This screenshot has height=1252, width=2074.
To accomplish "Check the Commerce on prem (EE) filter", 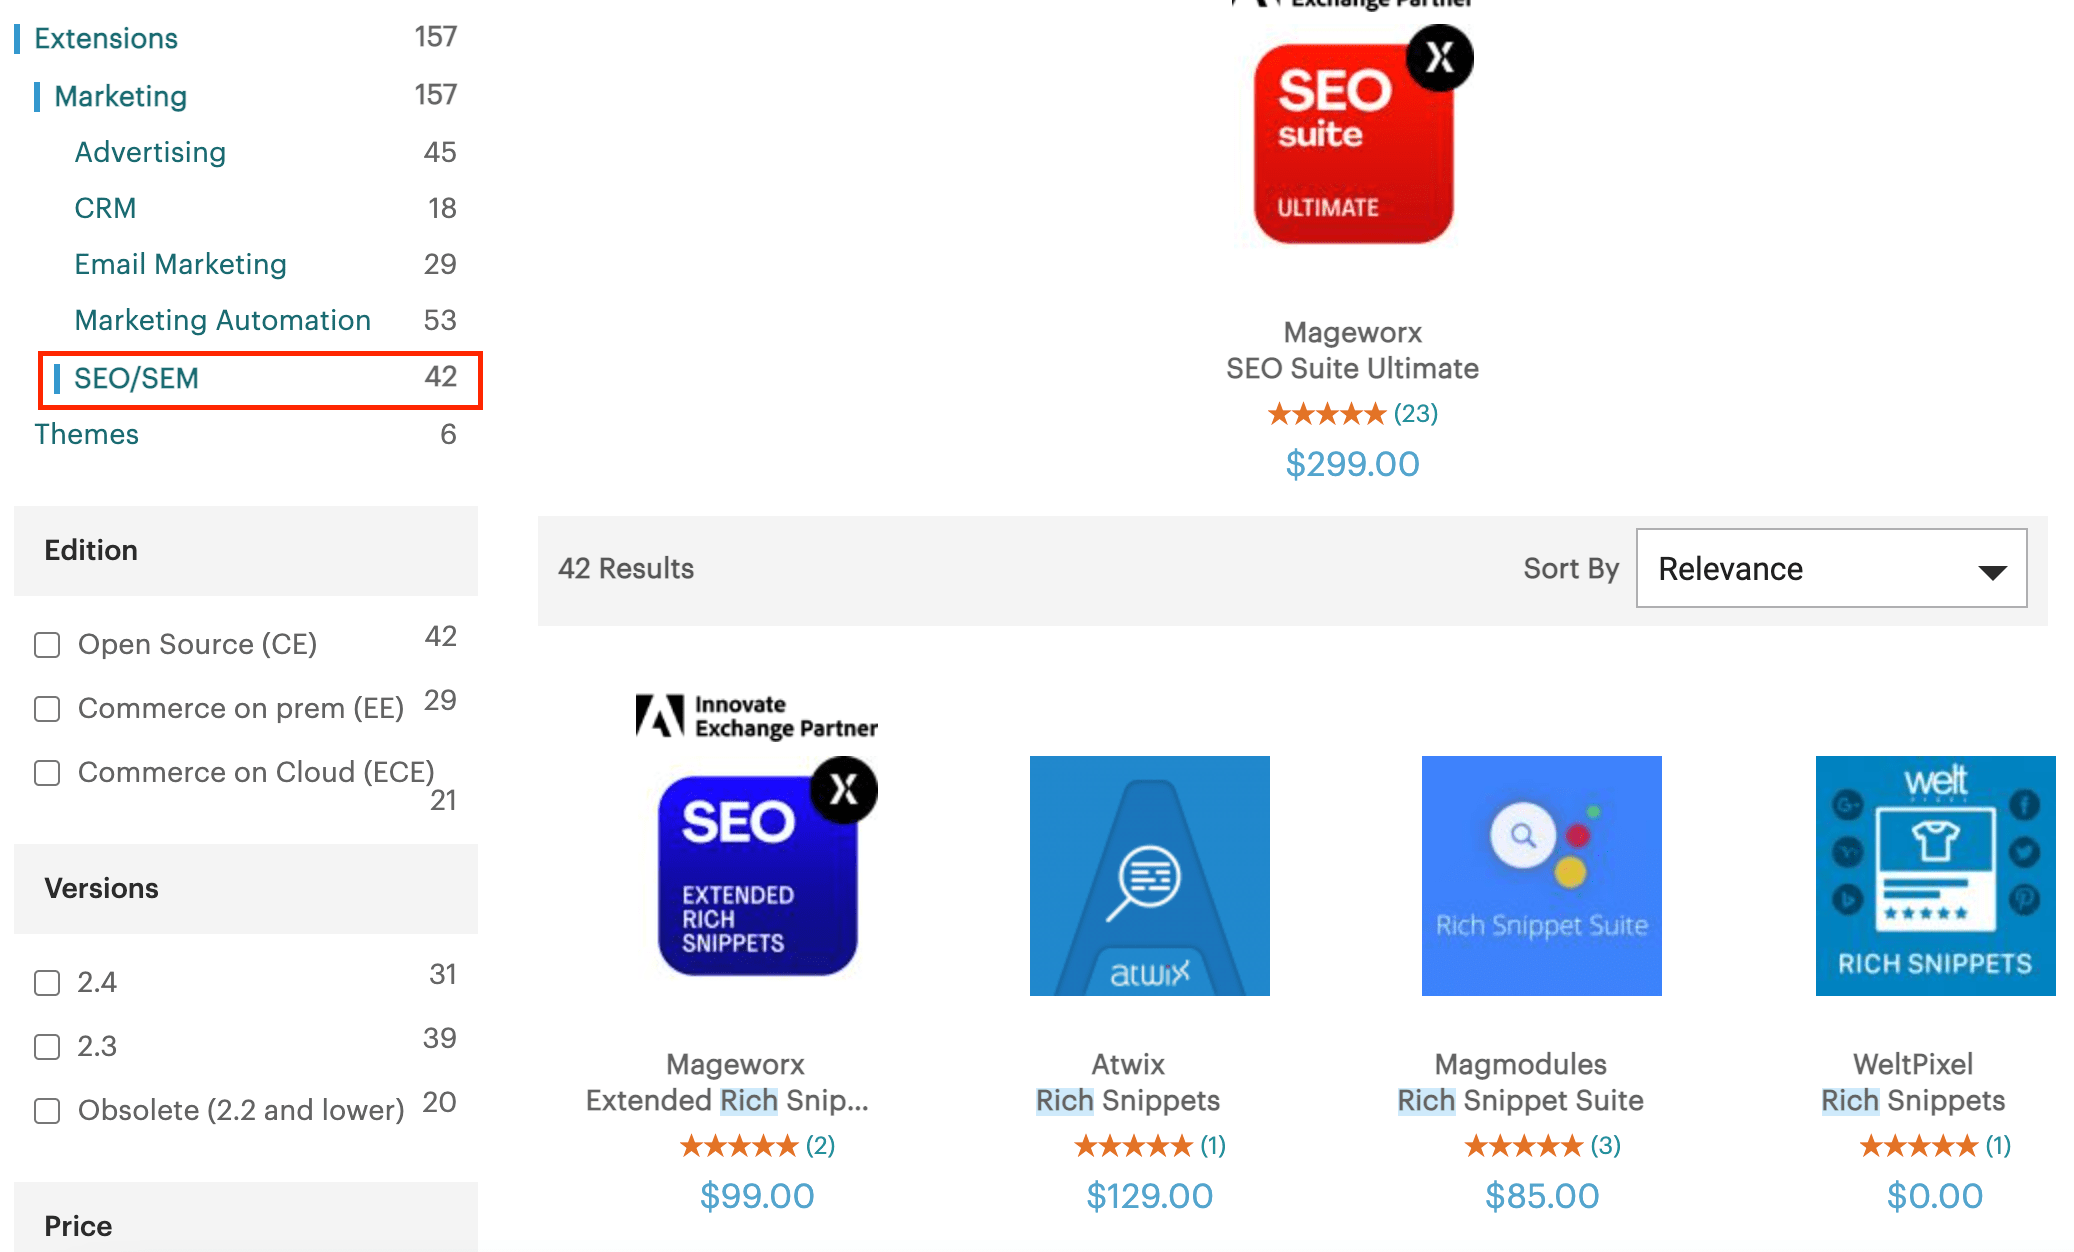I will click(47, 709).
